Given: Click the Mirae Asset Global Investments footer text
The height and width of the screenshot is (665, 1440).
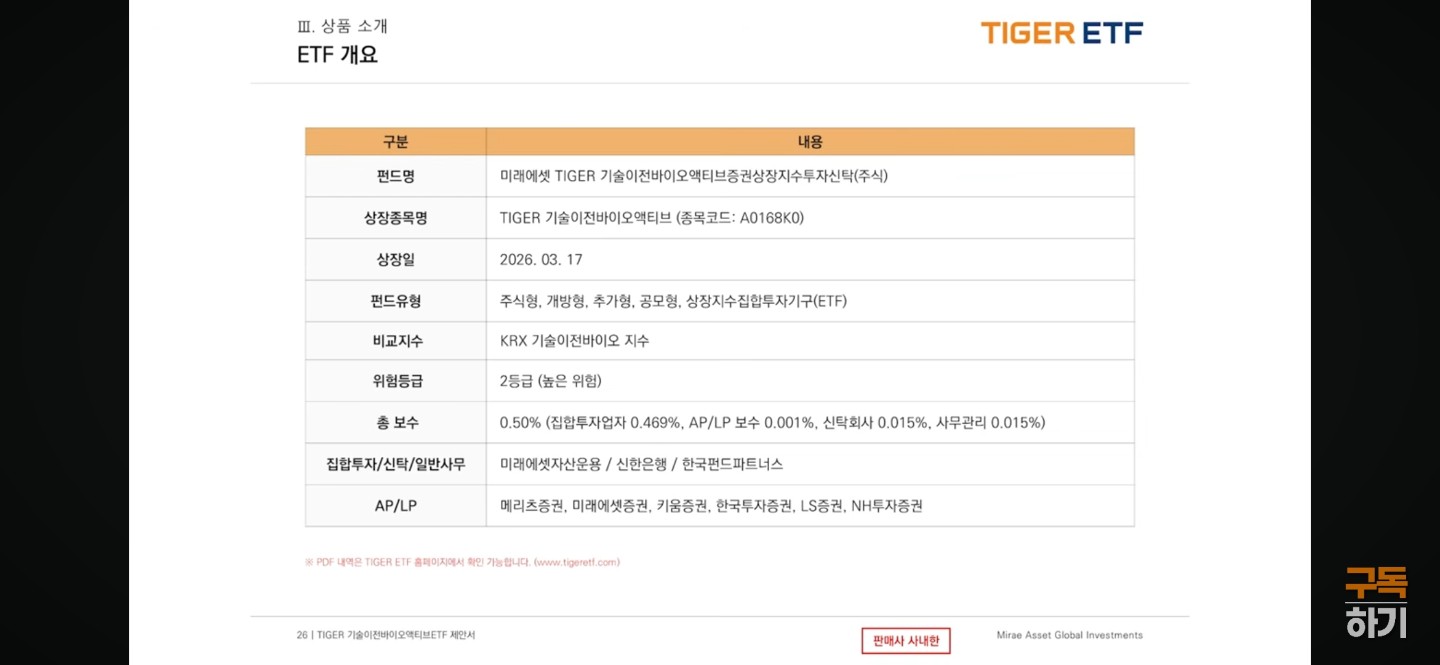Looking at the screenshot, I should coord(1069,635).
